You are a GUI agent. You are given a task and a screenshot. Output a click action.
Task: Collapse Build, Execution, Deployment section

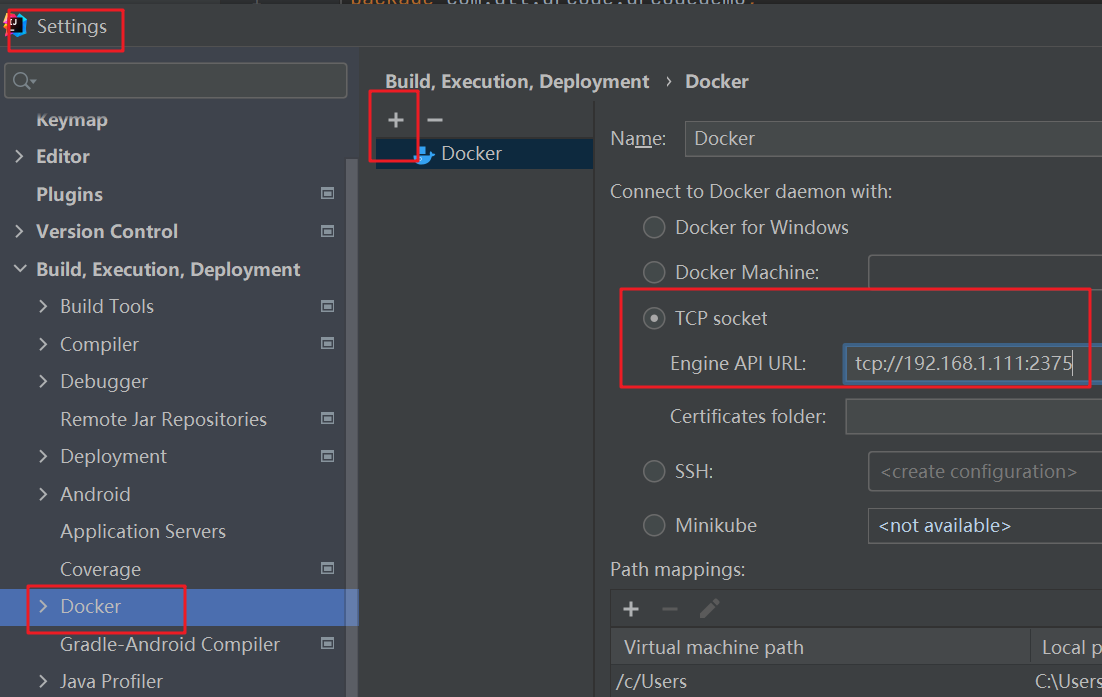click(19, 269)
